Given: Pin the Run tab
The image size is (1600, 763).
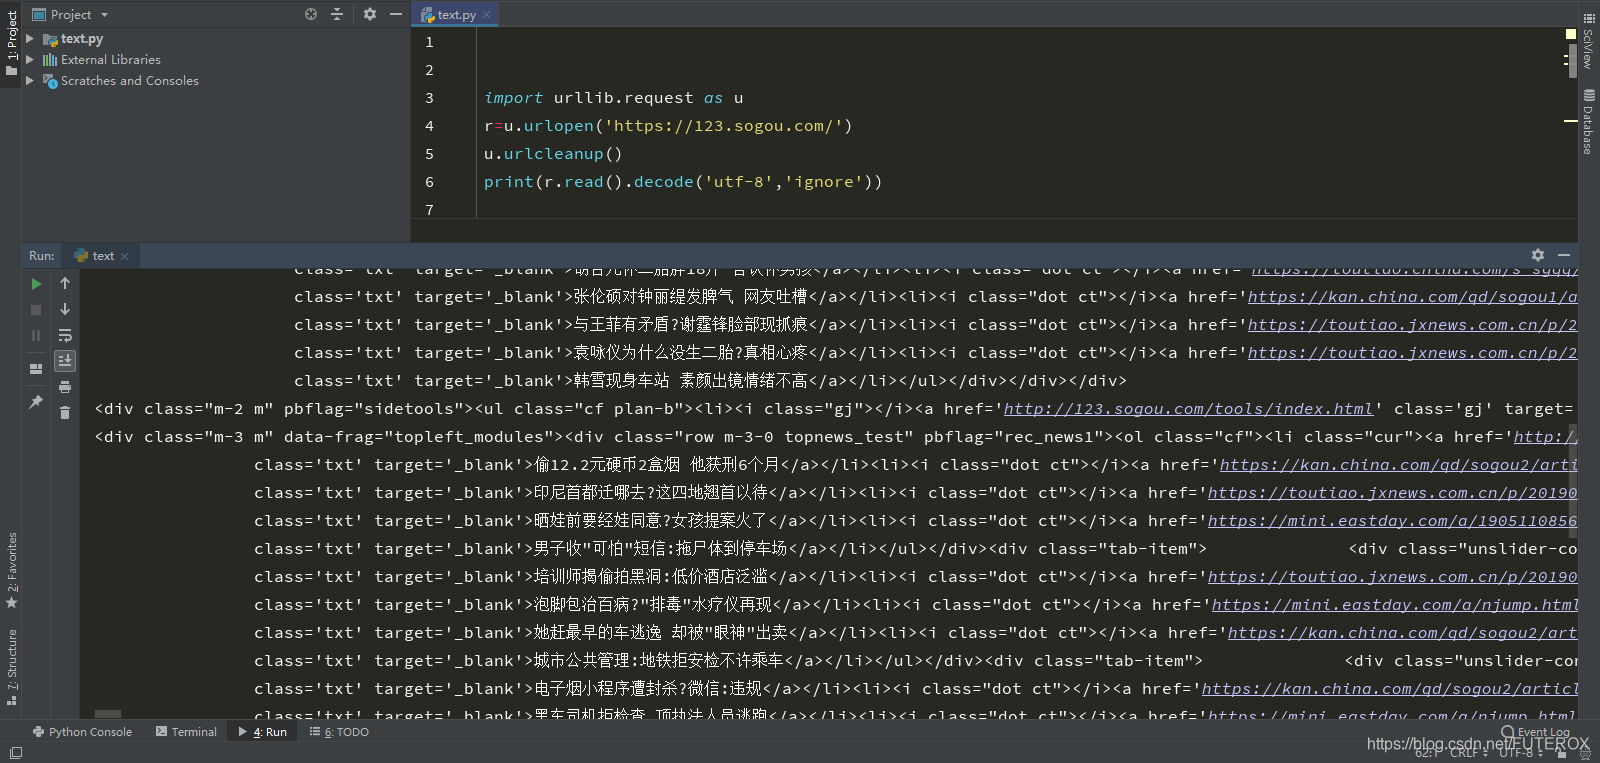Looking at the screenshot, I should [x=37, y=401].
